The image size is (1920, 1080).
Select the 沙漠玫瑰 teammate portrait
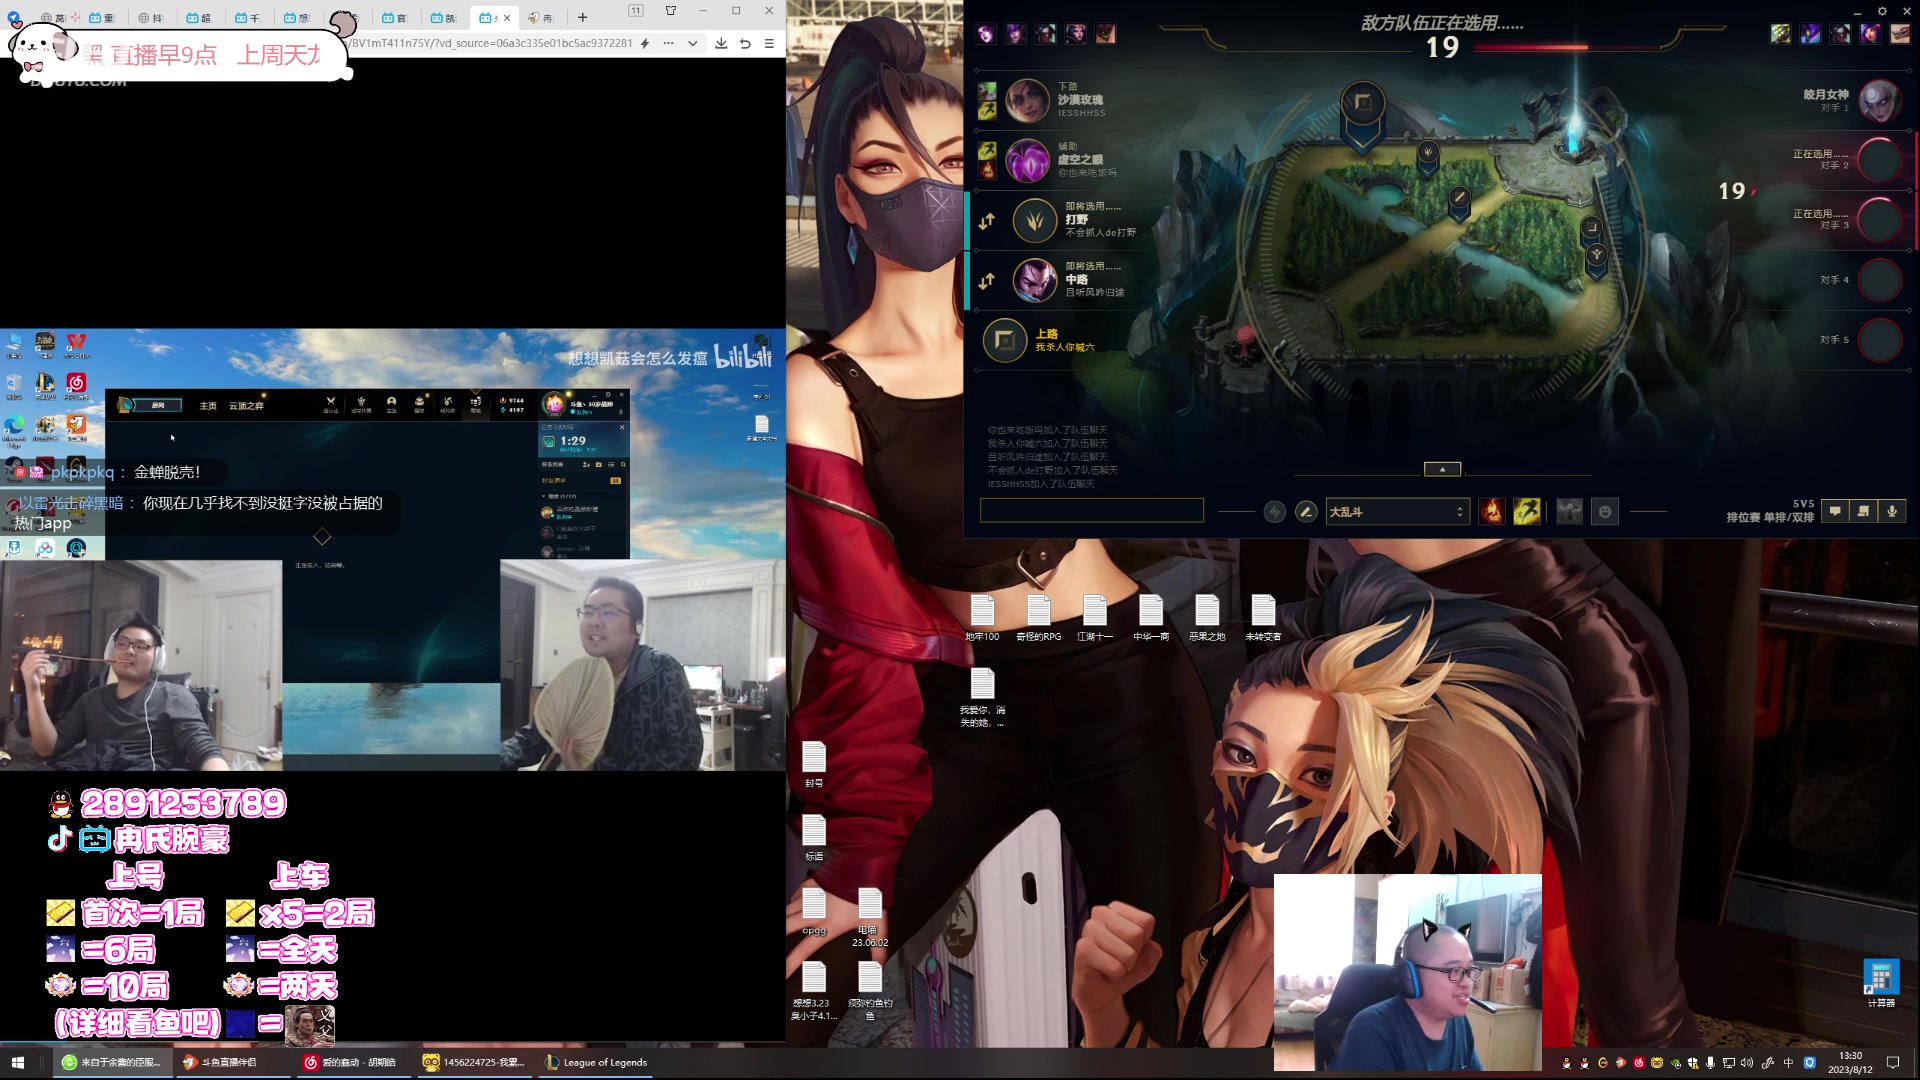1027,100
